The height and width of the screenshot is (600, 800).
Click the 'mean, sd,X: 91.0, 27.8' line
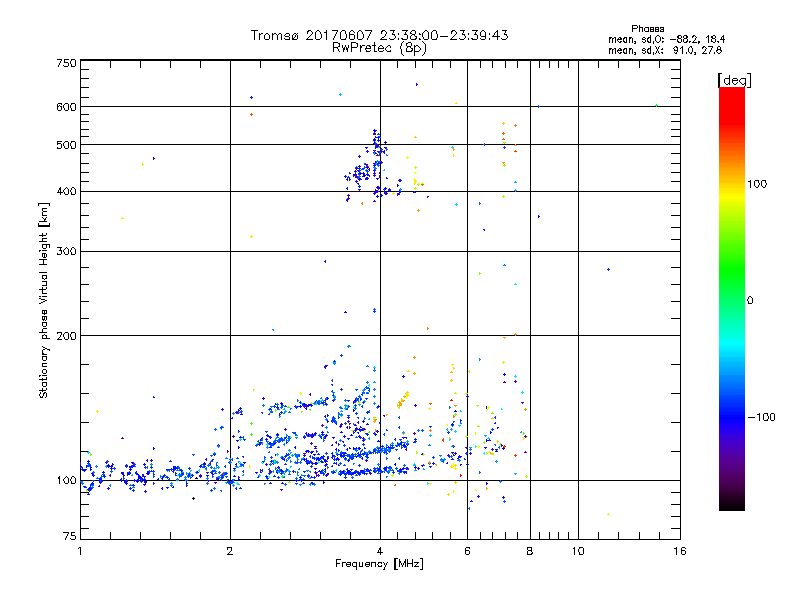665,50
